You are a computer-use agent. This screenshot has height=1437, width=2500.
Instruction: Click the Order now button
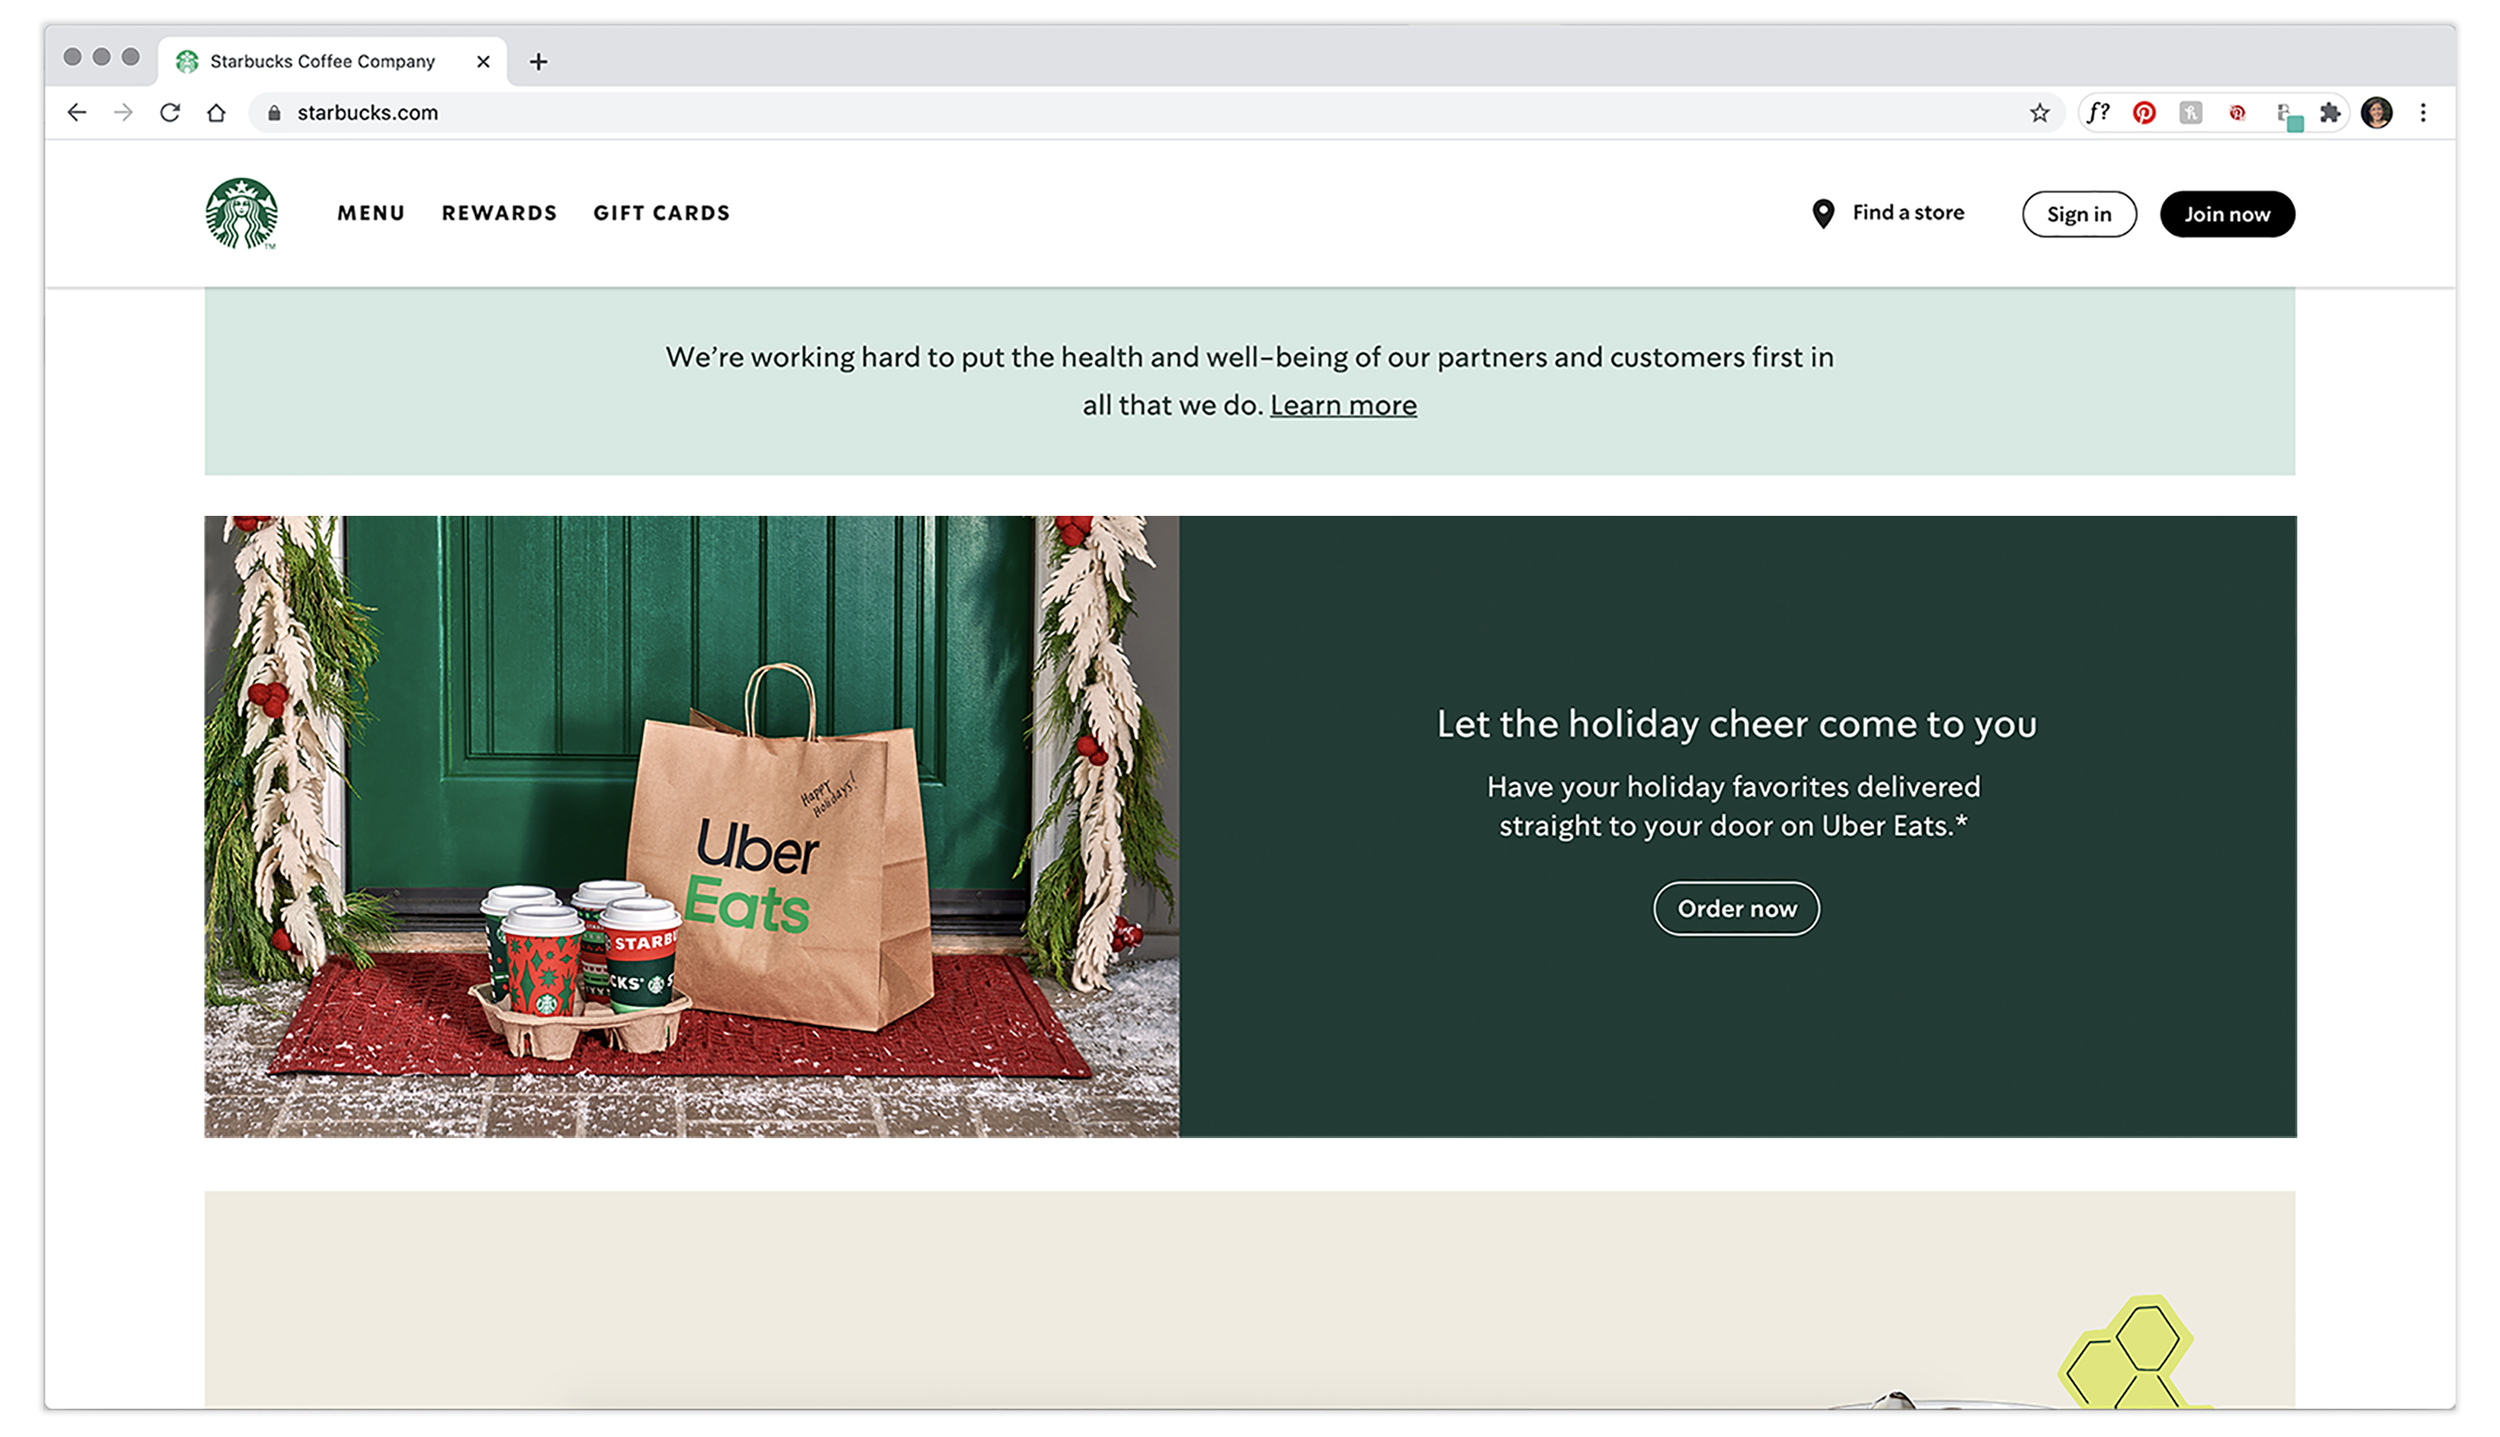(1736, 908)
